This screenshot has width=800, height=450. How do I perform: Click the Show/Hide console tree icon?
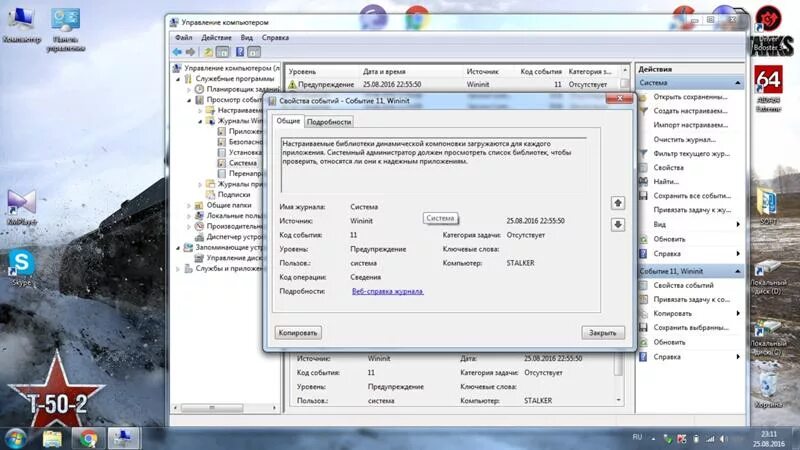[x=222, y=52]
